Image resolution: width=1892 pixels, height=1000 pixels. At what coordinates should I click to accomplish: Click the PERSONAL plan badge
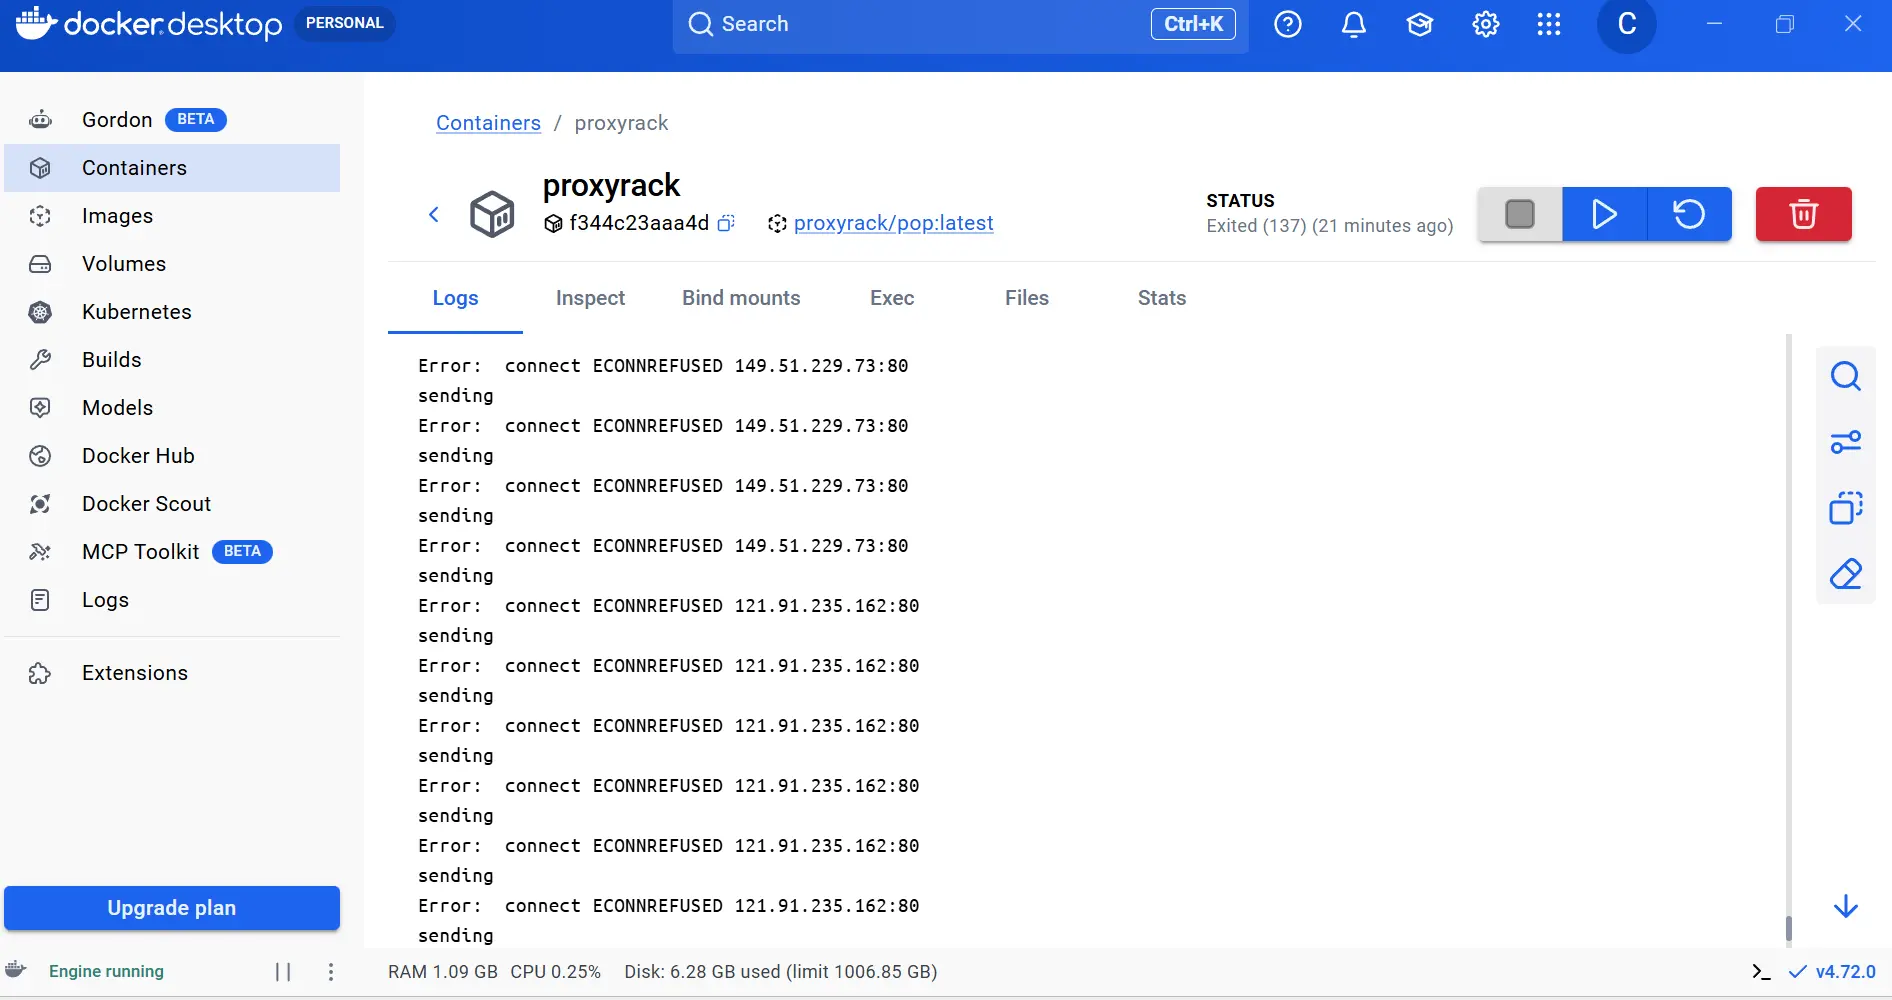pyautogui.click(x=345, y=23)
